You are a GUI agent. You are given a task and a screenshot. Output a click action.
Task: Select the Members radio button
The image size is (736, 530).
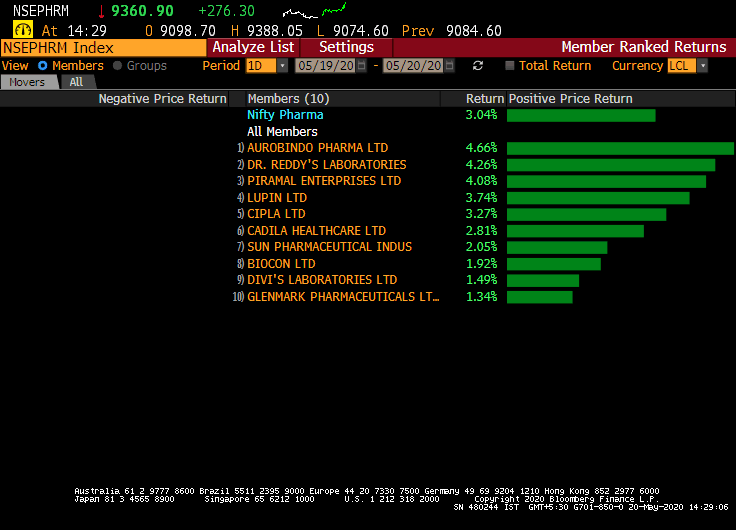pyautogui.click(x=43, y=66)
